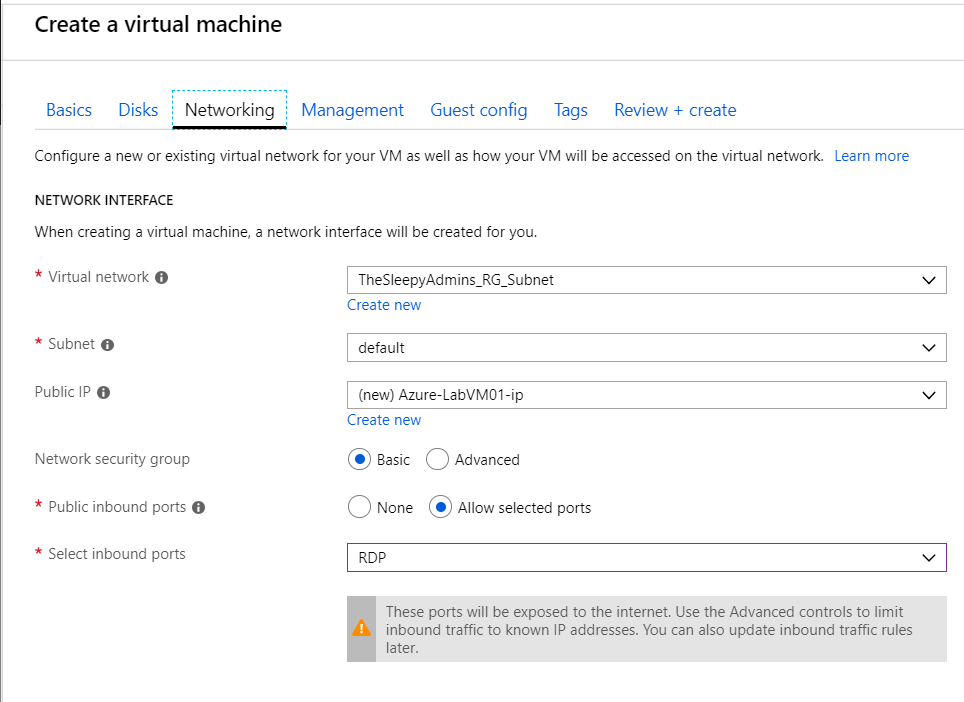Click Create new under Virtual network

pos(384,305)
